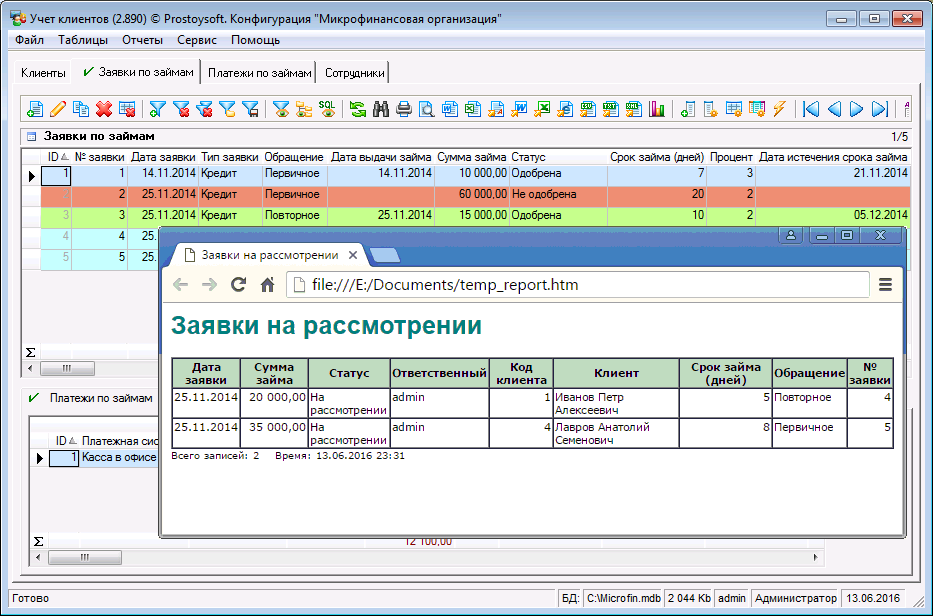Open the Таблицы menu
Screen dimensions: 933x616
tap(83, 40)
